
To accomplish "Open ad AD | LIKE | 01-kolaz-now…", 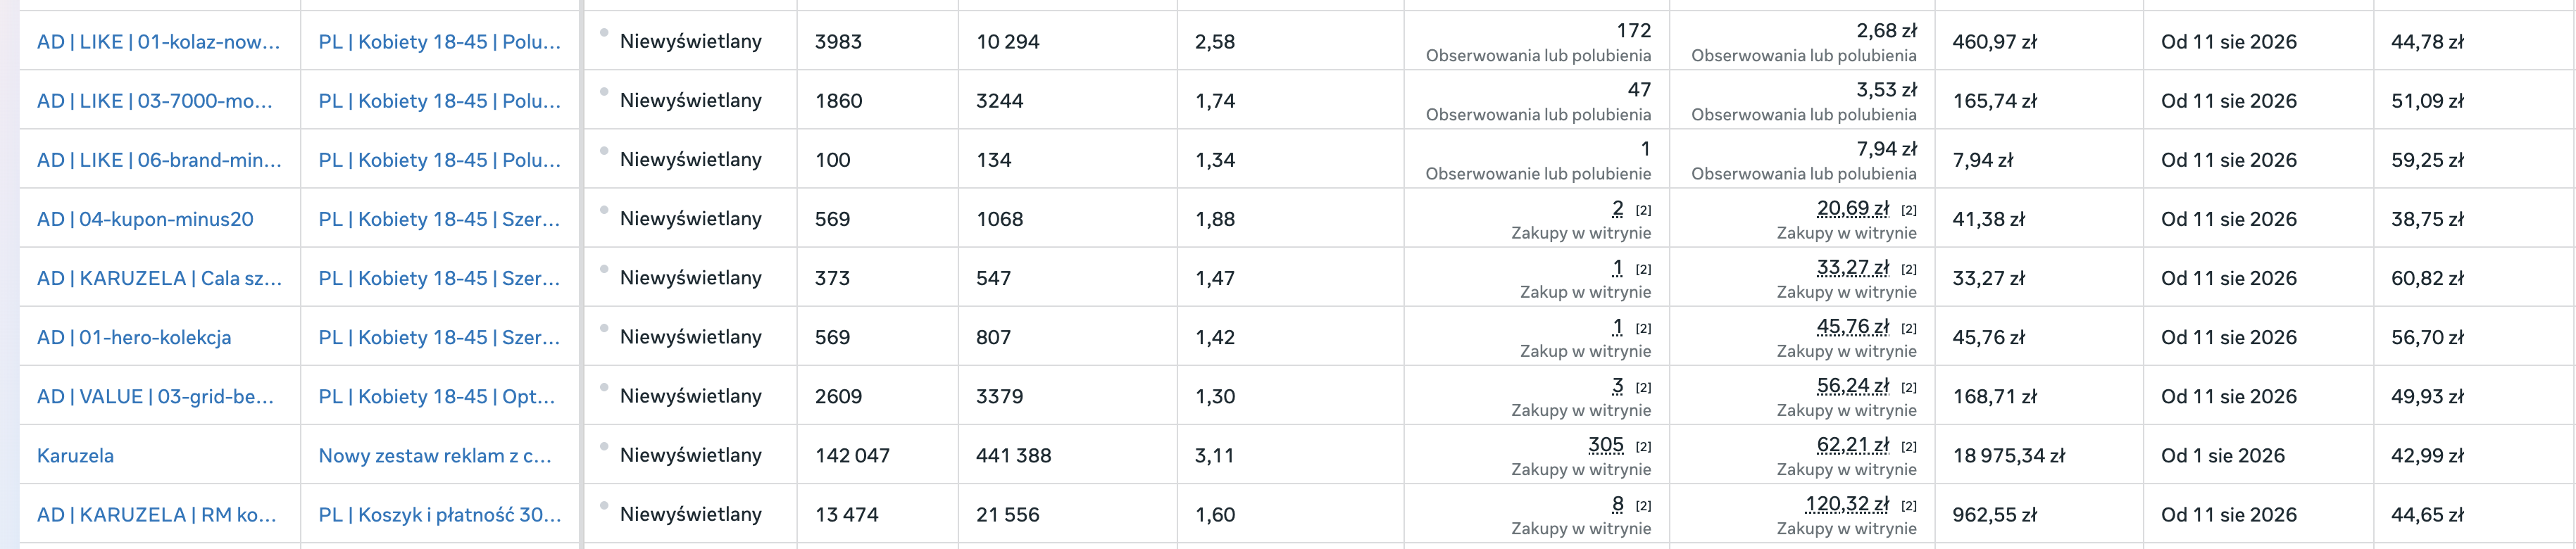I will click(x=159, y=42).
